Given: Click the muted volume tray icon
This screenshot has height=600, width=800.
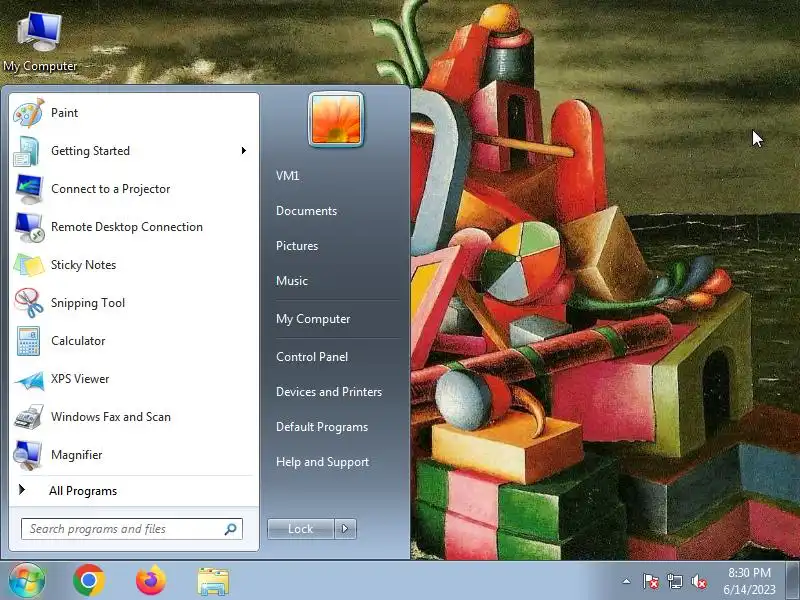Looking at the screenshot, I should [699, 581].
